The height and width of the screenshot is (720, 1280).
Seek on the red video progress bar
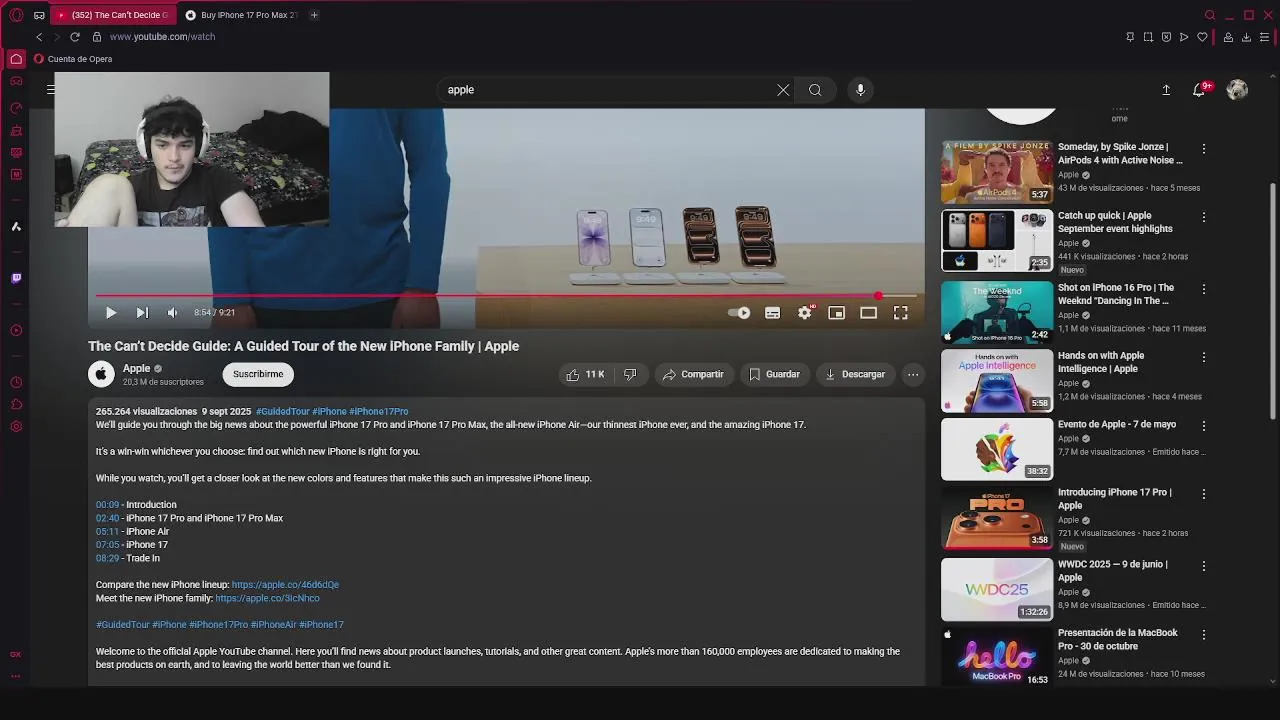click(x=505, y=296)
